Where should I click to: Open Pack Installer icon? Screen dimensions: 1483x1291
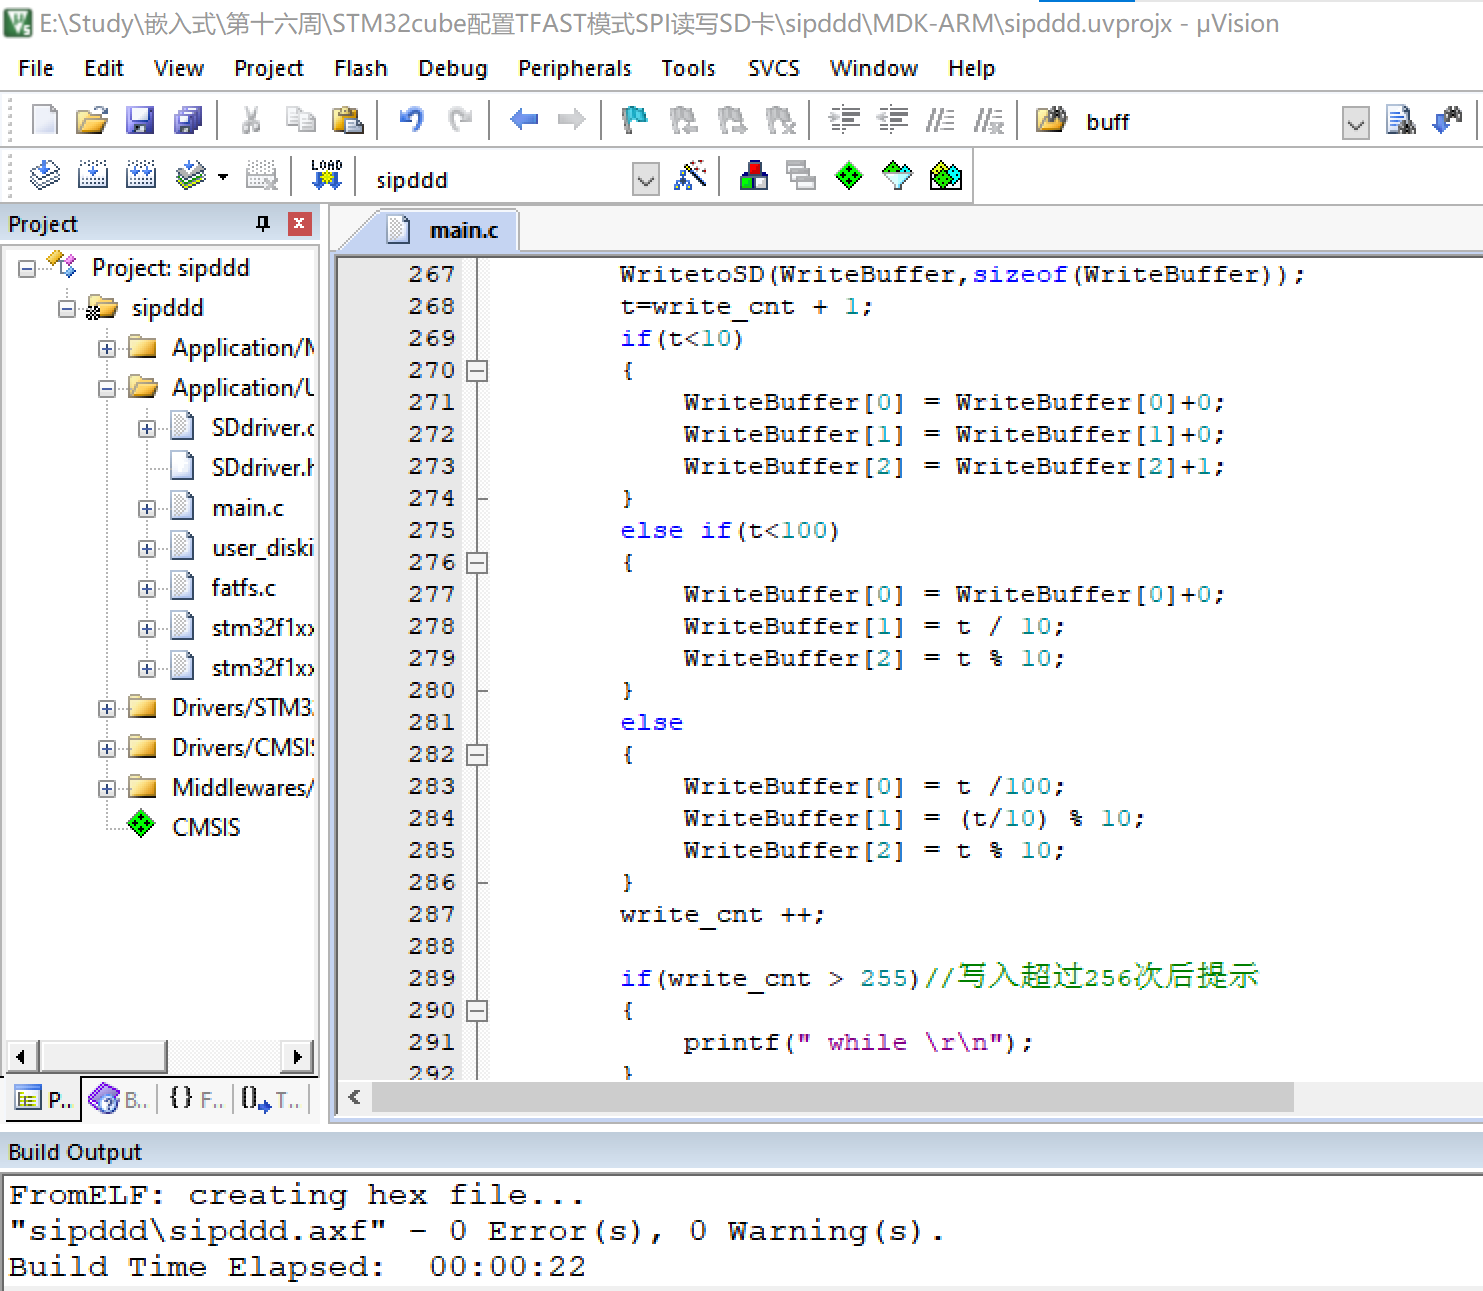pos(945,177)
